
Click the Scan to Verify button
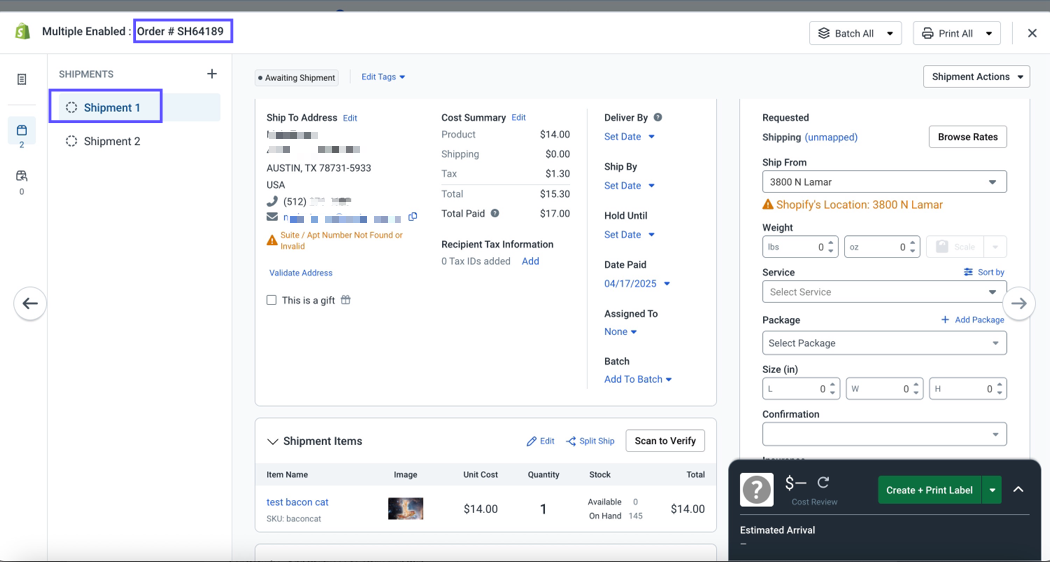coord(665,441)
